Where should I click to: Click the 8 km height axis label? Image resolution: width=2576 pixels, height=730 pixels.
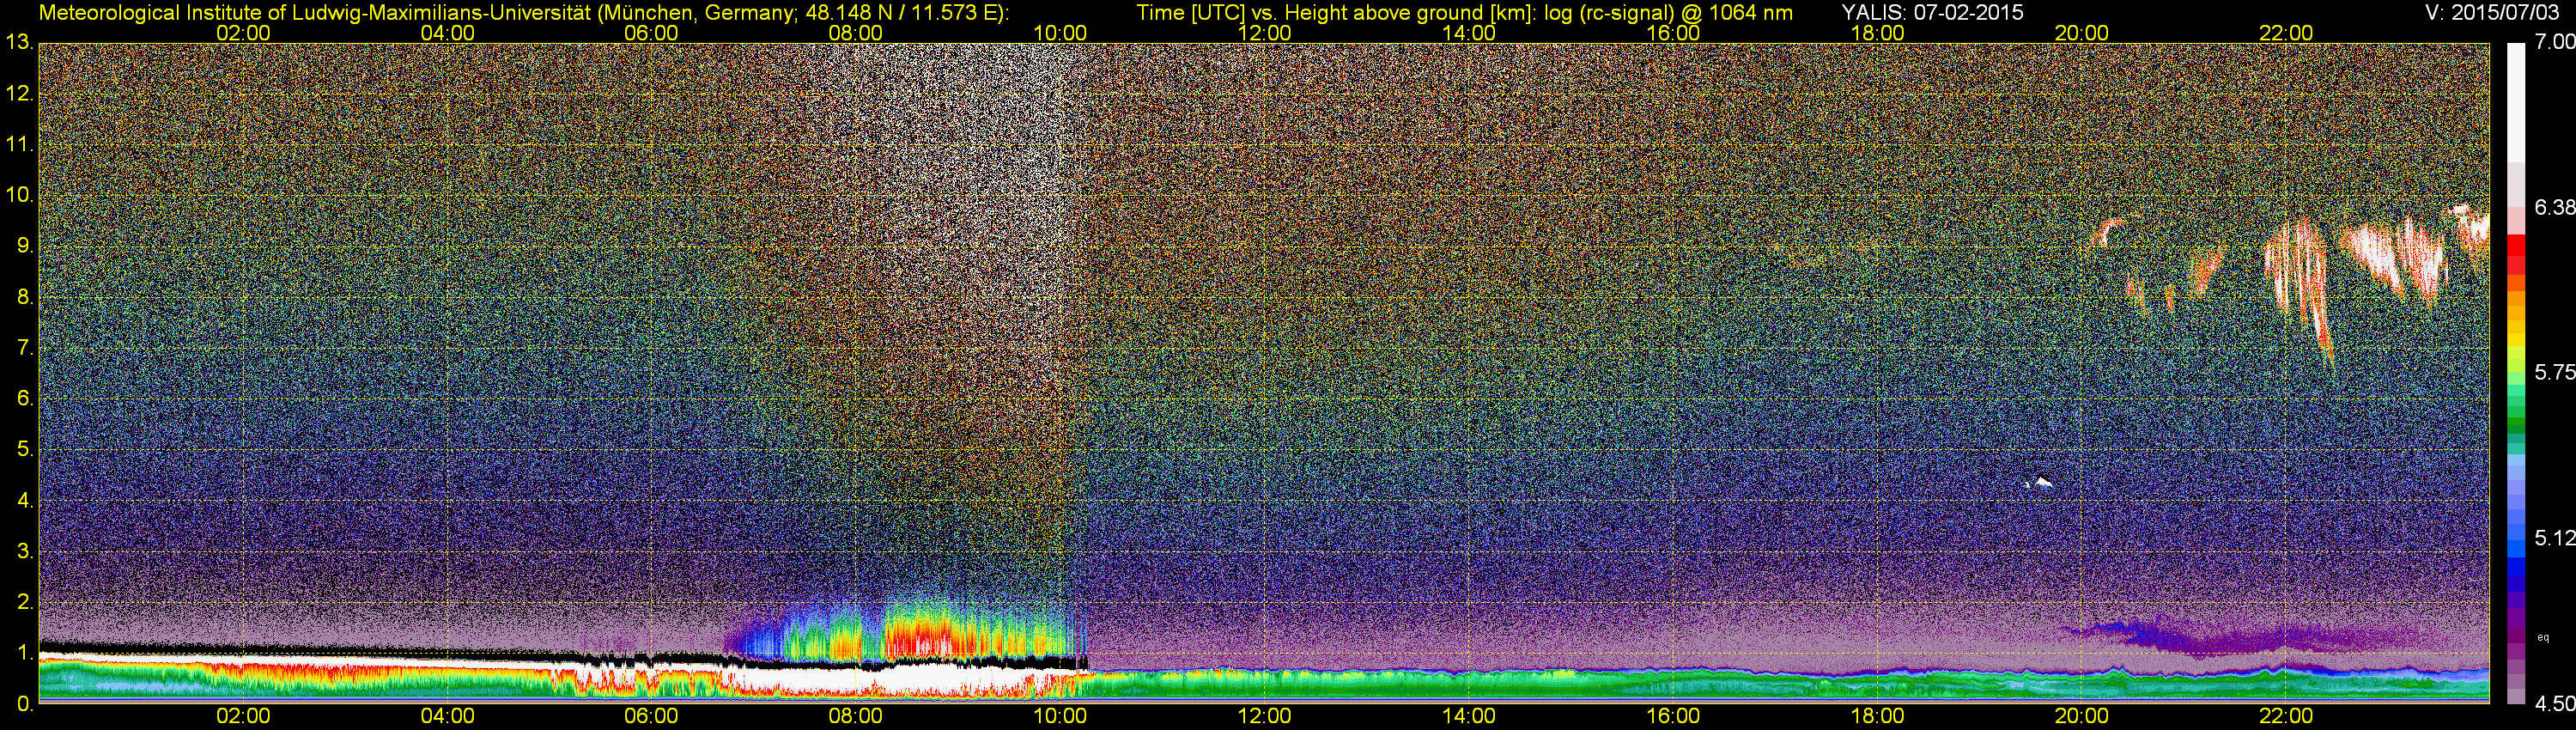24,297
